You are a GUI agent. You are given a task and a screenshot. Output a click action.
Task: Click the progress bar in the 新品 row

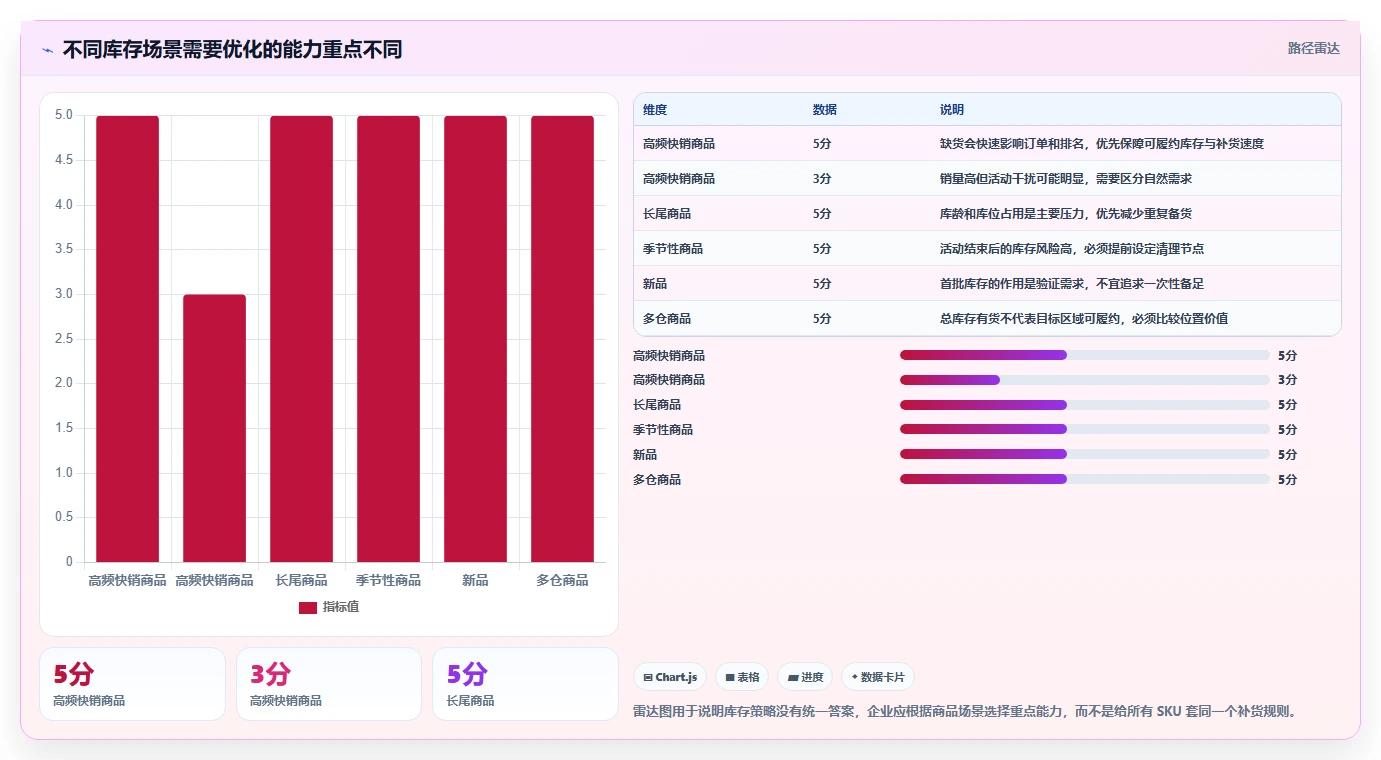tap(1085, 454)
